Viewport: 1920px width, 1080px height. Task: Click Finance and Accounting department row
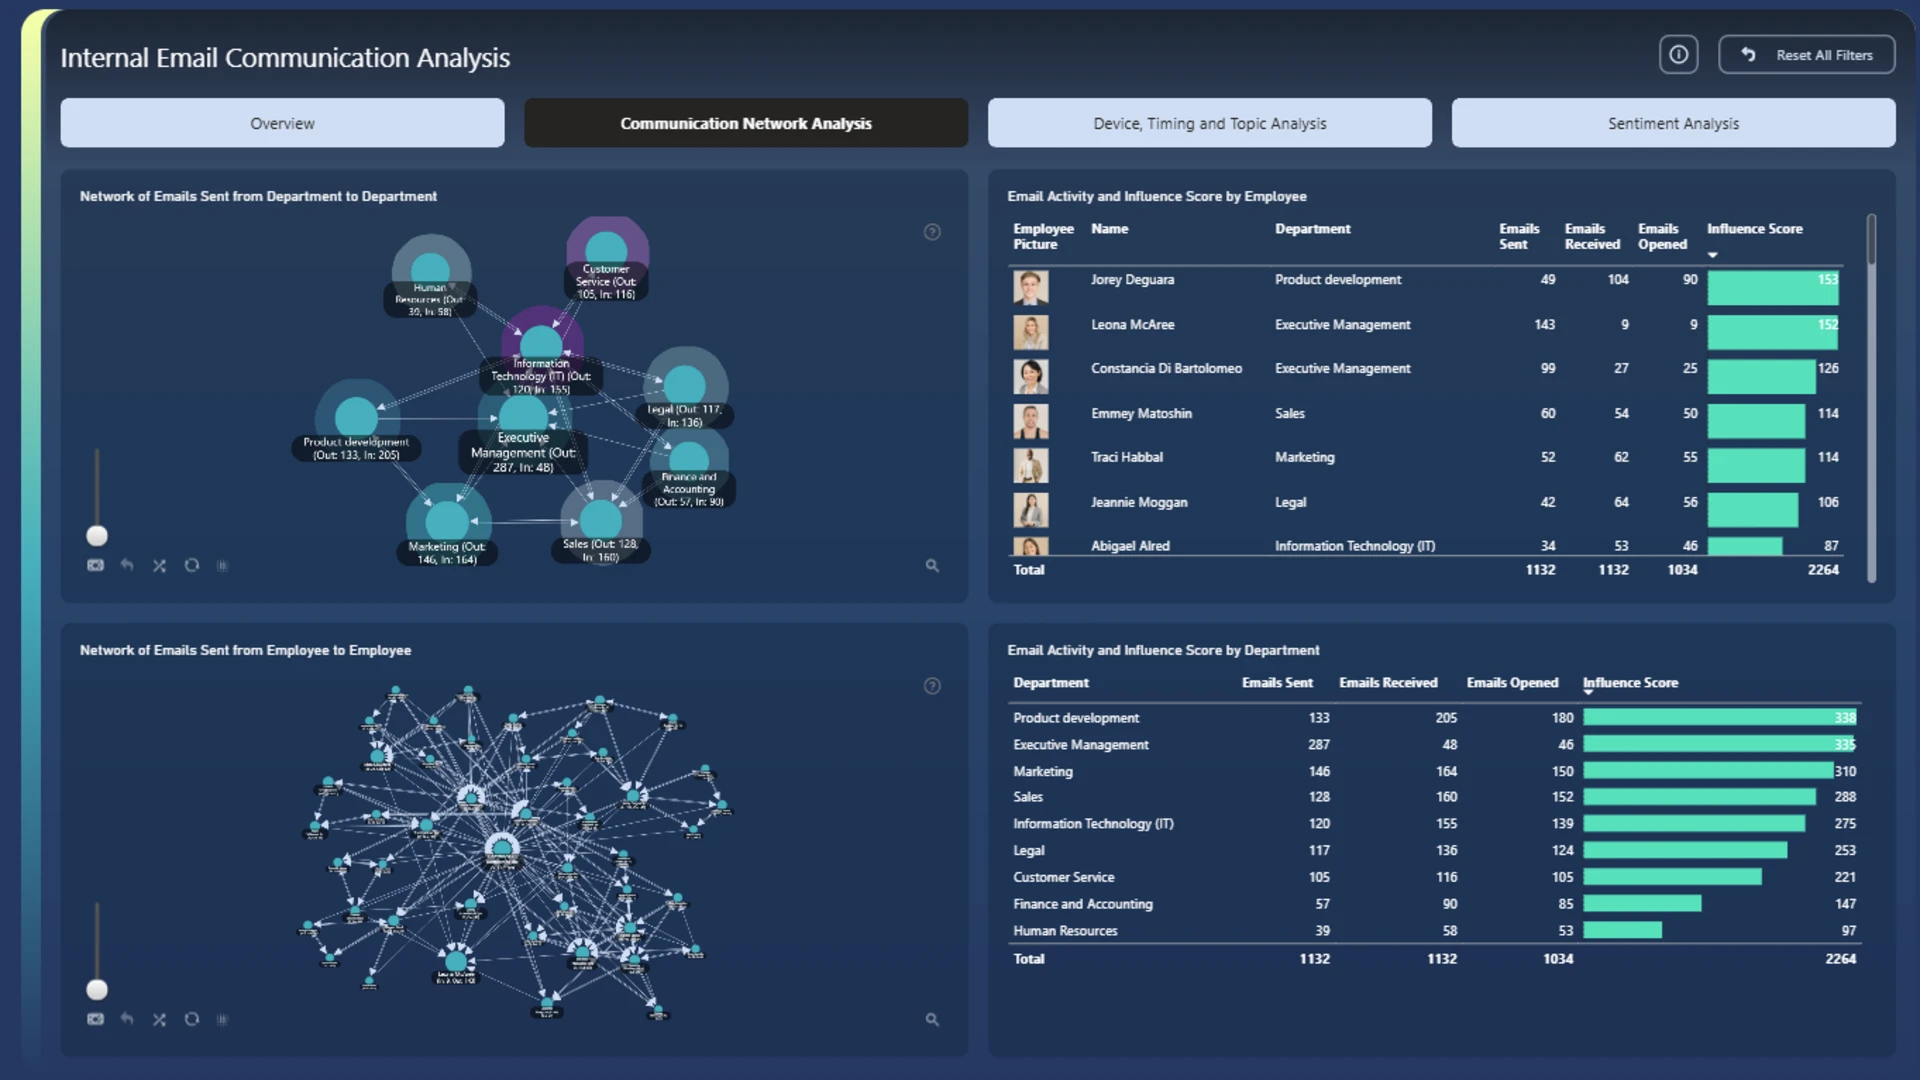tap(1434, 904)
